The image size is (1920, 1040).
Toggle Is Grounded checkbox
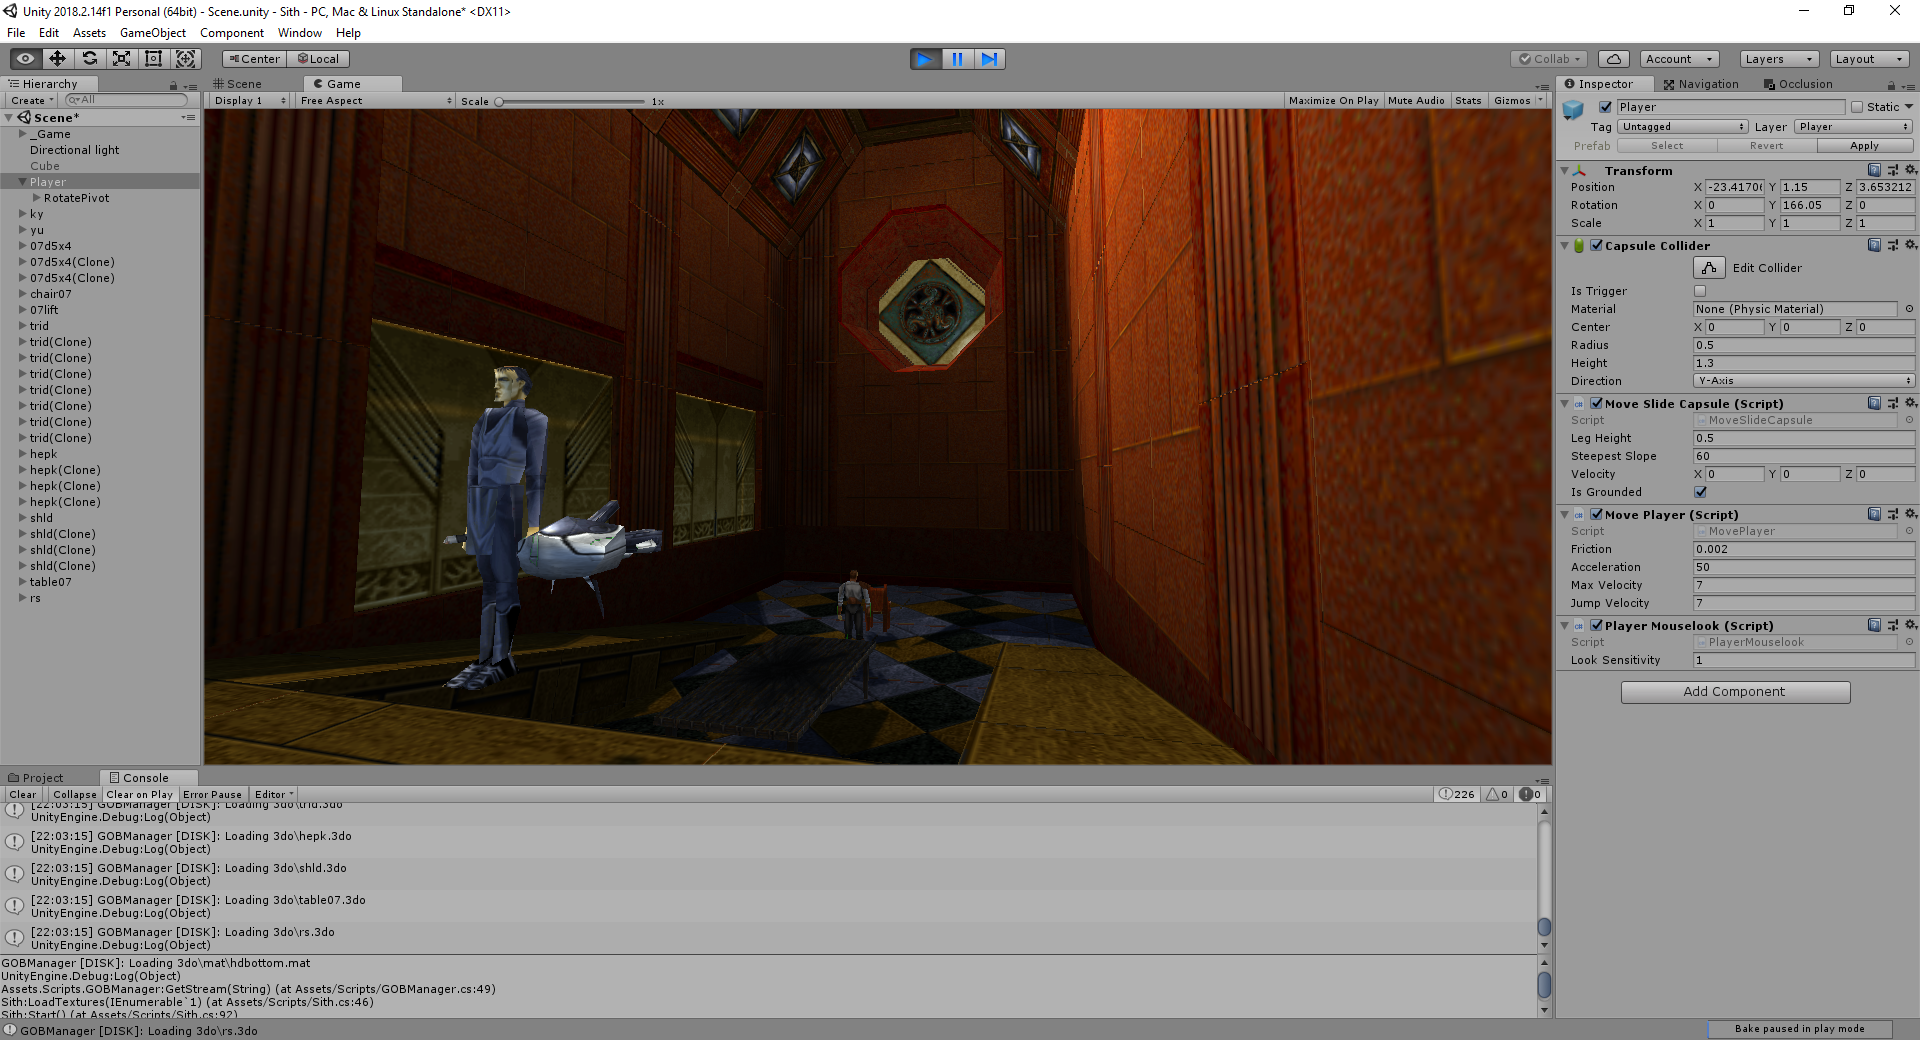tap(1700, 492)
